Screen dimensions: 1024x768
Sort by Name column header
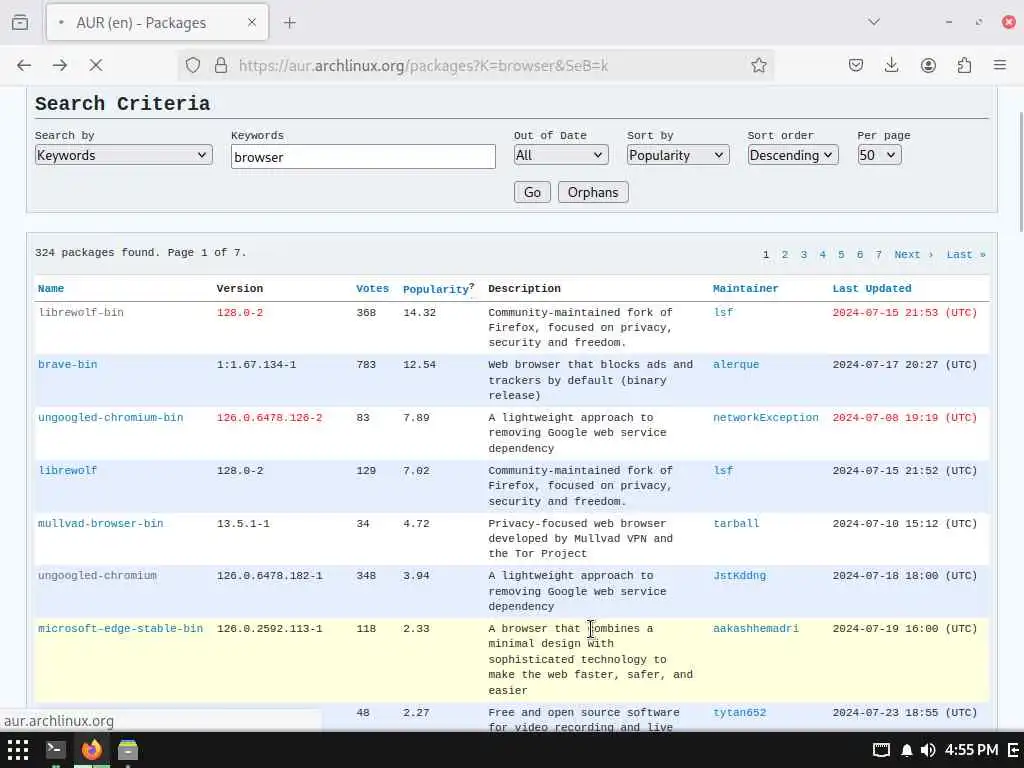pos(51,289)
